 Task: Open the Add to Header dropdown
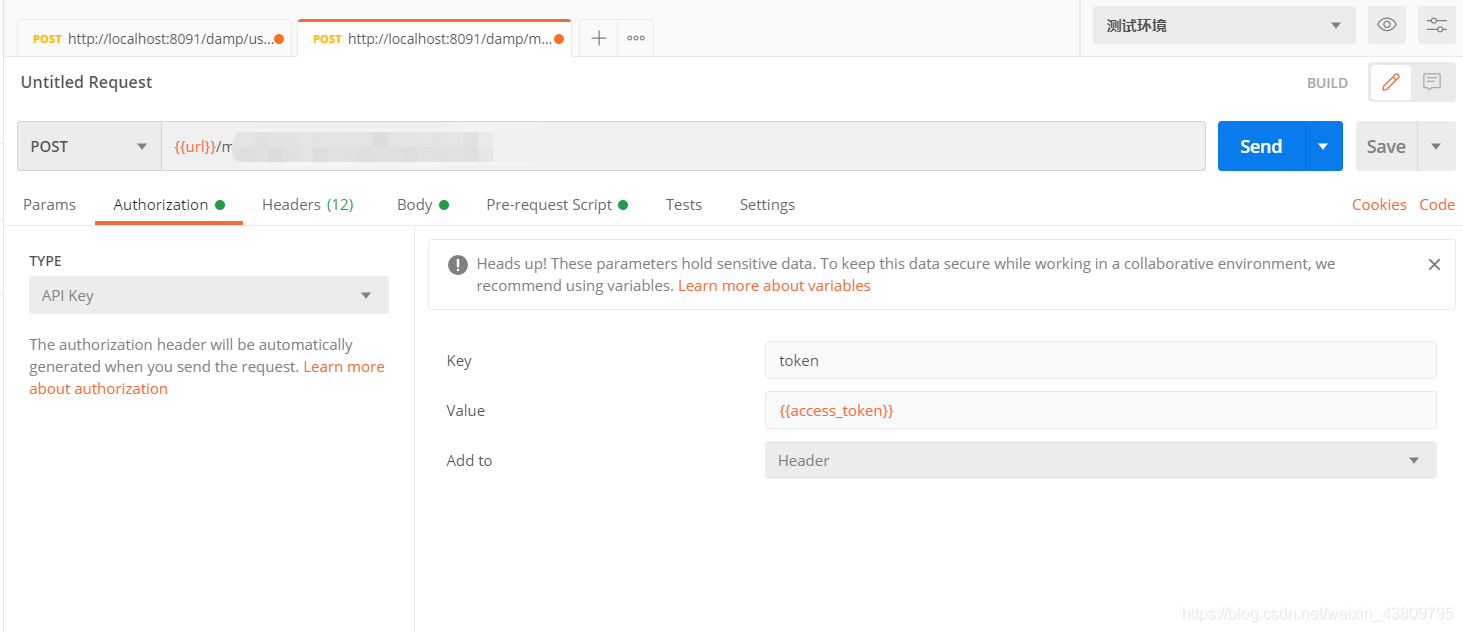click(x=1101, y=460)
